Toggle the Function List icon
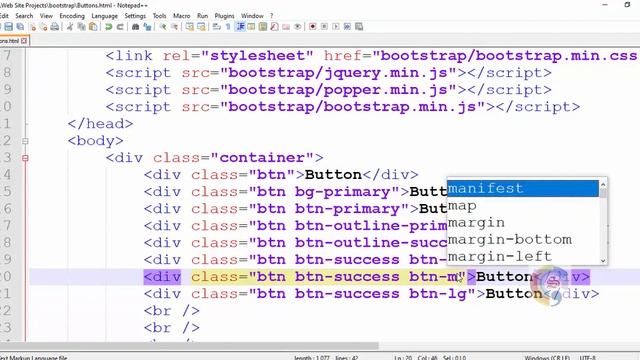640x360 pixels. pyautogui.click(x=274, y=27)
